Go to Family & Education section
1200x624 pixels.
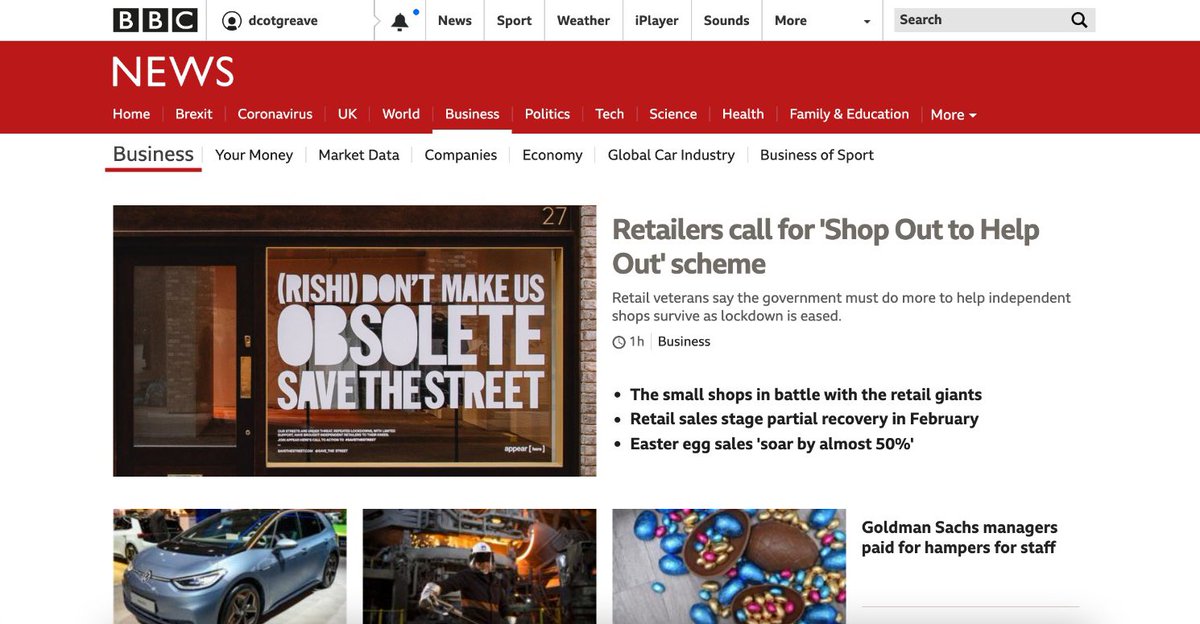point(849,114)
